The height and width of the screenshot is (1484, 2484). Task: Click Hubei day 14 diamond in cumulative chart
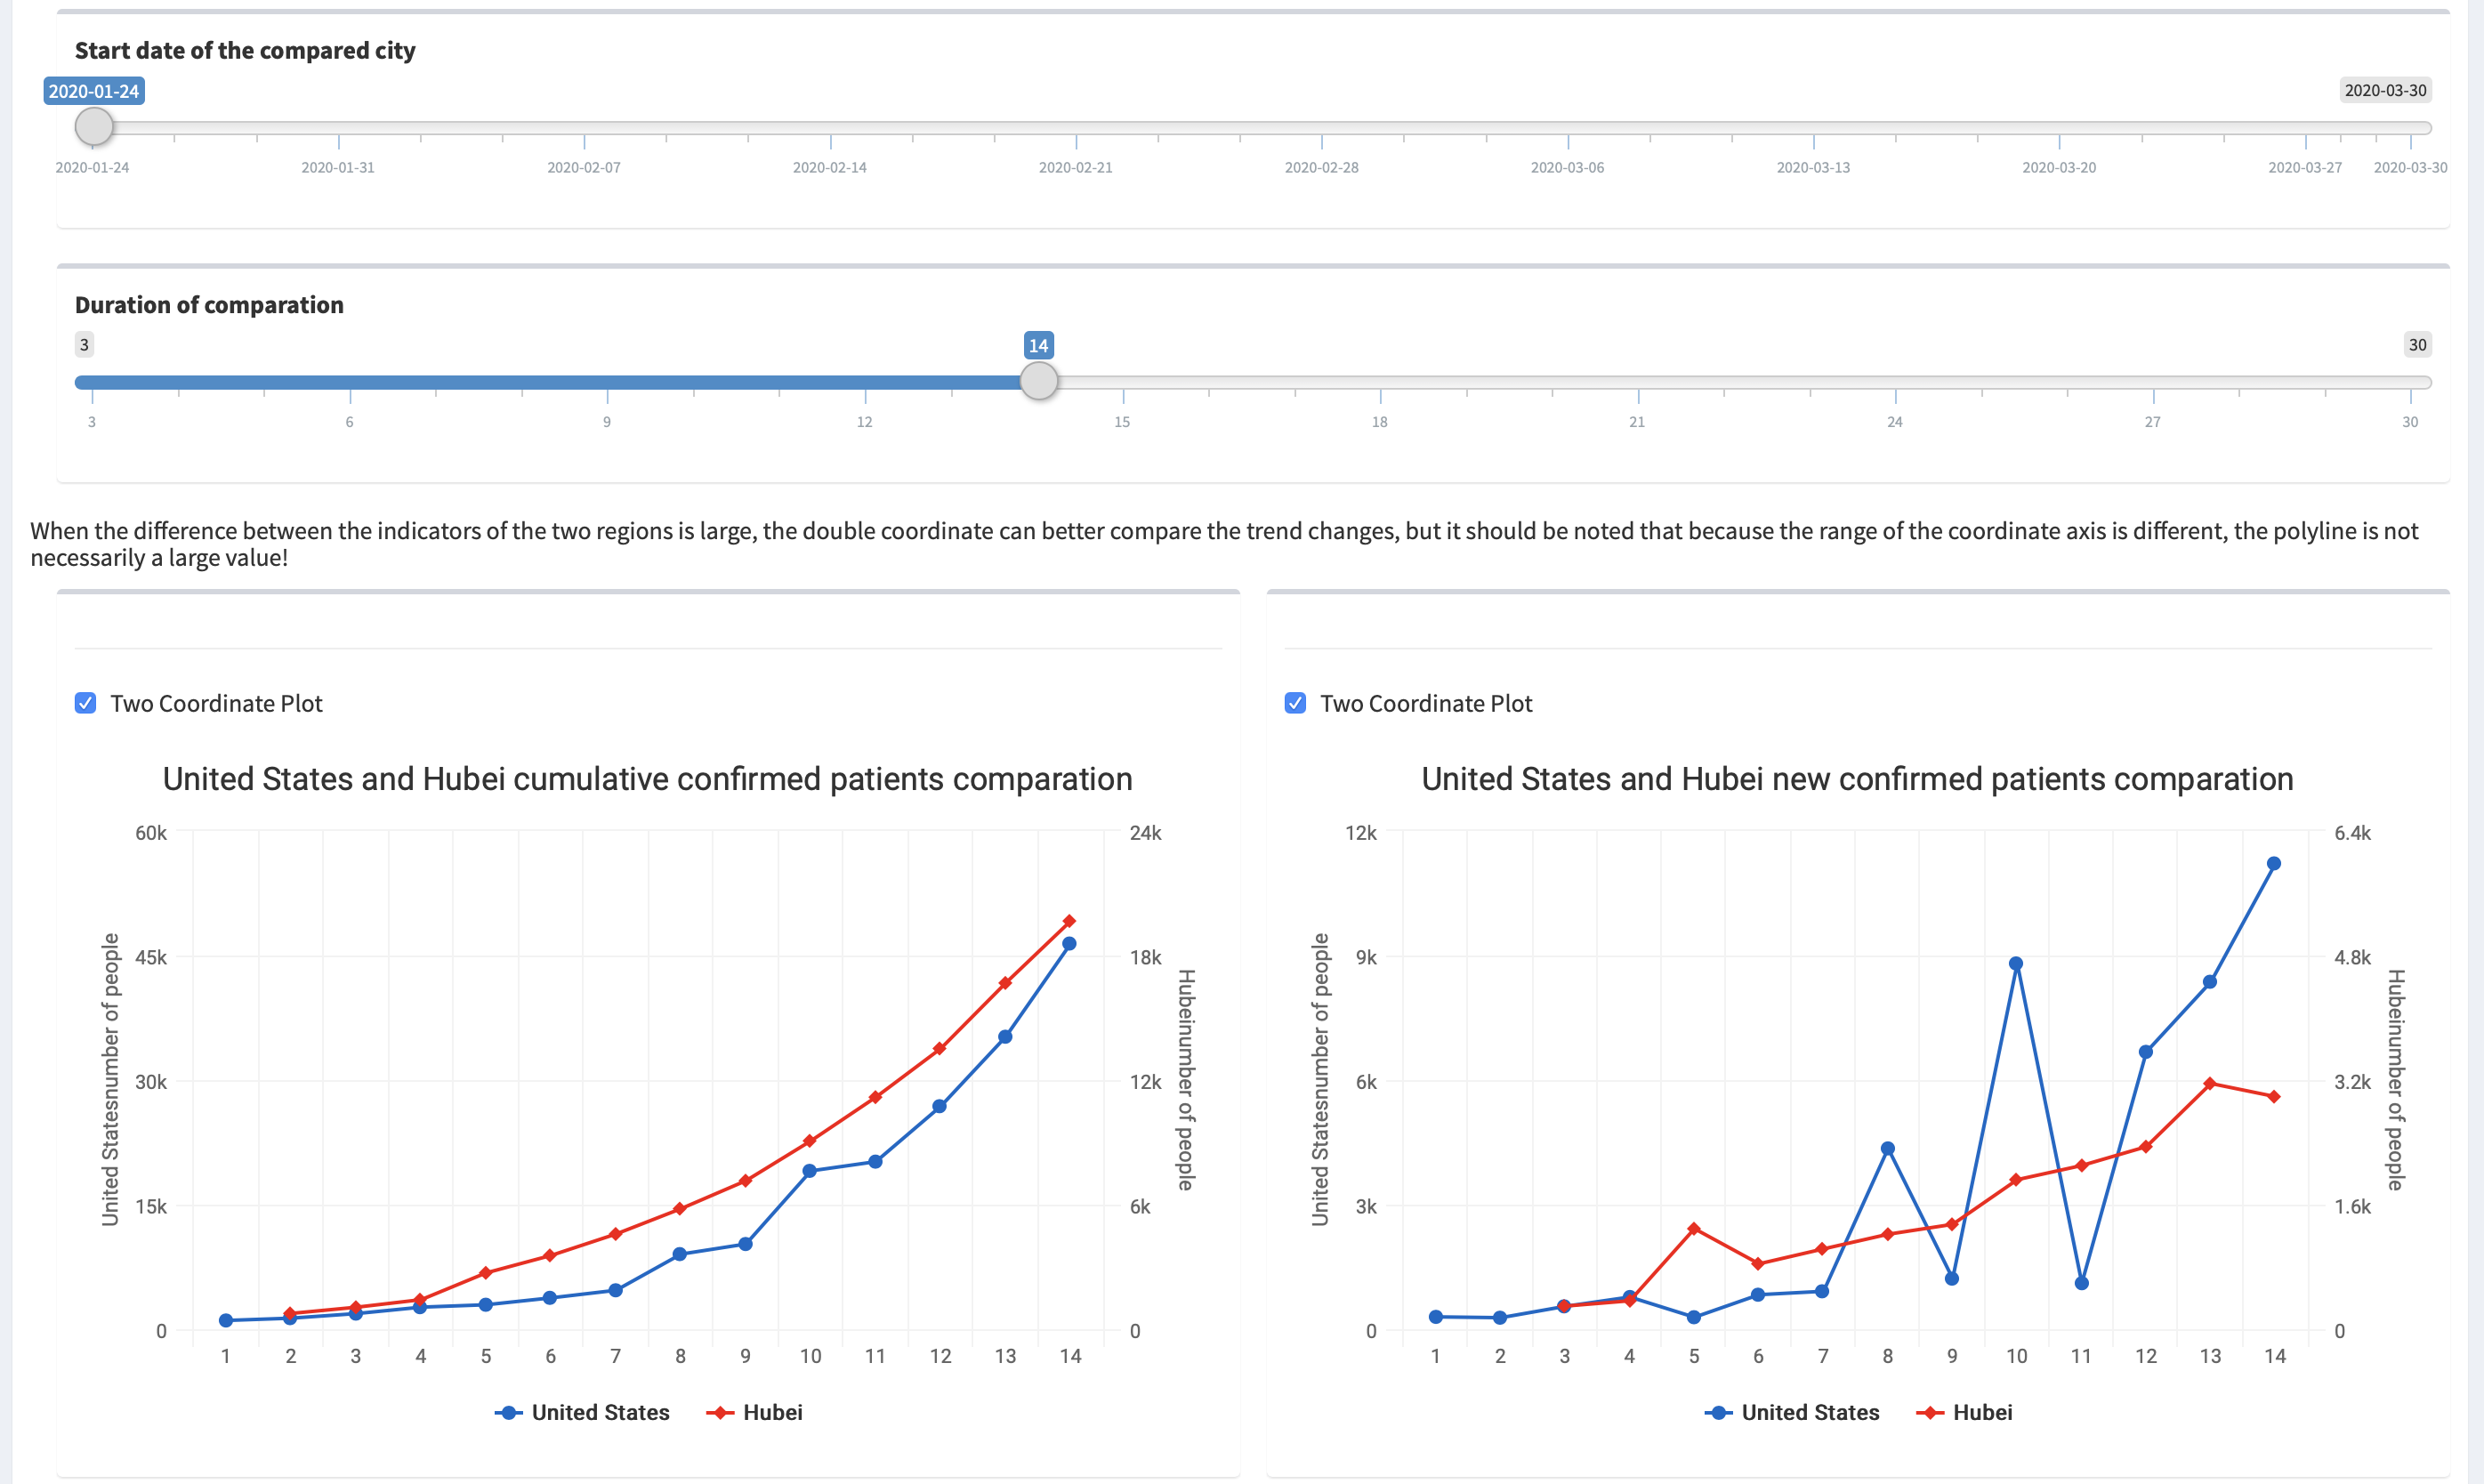[1069, 921]
